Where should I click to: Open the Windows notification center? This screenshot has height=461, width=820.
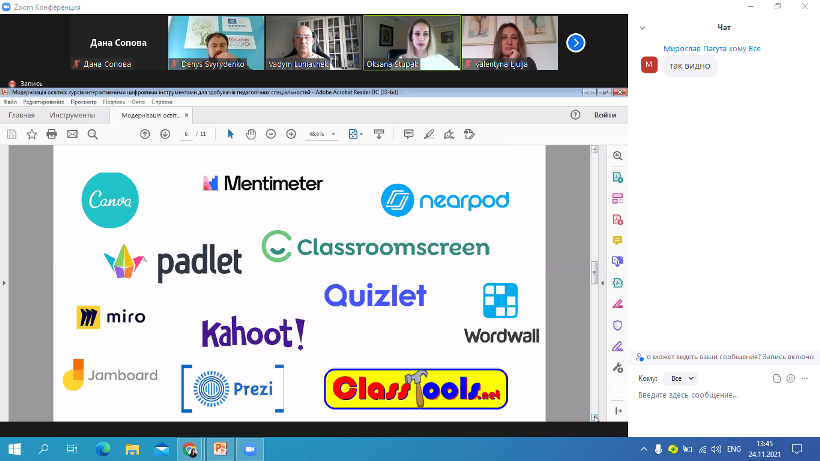[797, 449]
